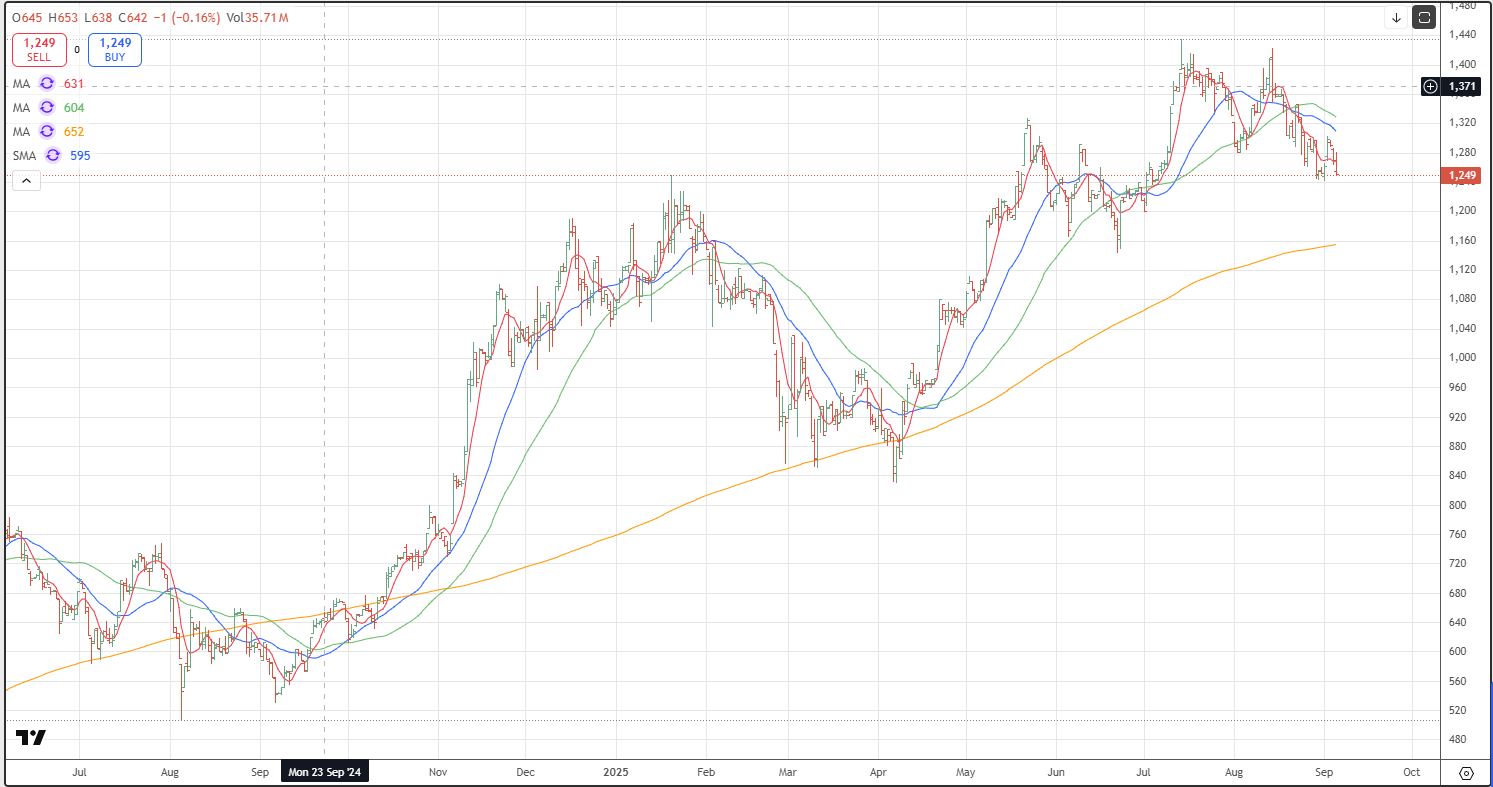Click the TradingView logo at bottom left
Screen dimensions: 1493x787
[x=31, y=738]
